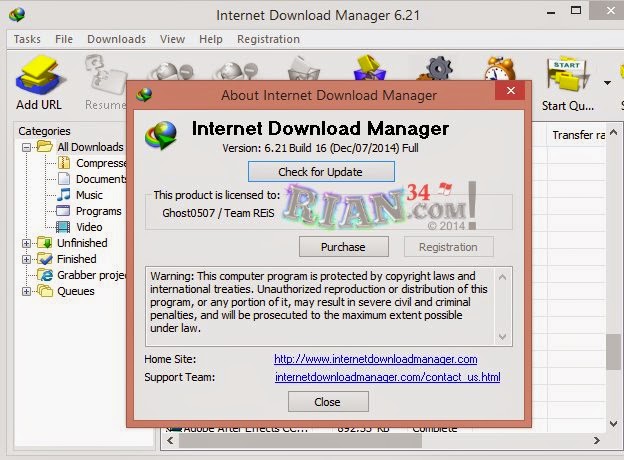The image size is (624, 460).
Task: Click the Start Queue toolbar icon
Action: tap(568, 76)
